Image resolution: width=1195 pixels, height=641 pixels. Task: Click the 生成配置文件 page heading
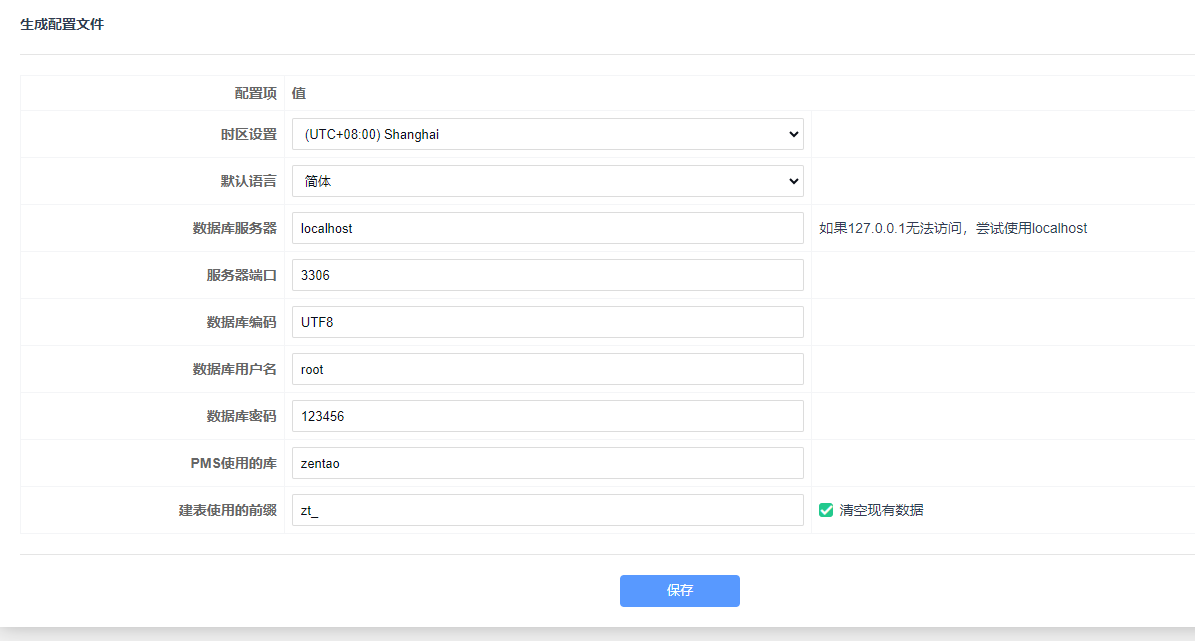tap(62, 24)
